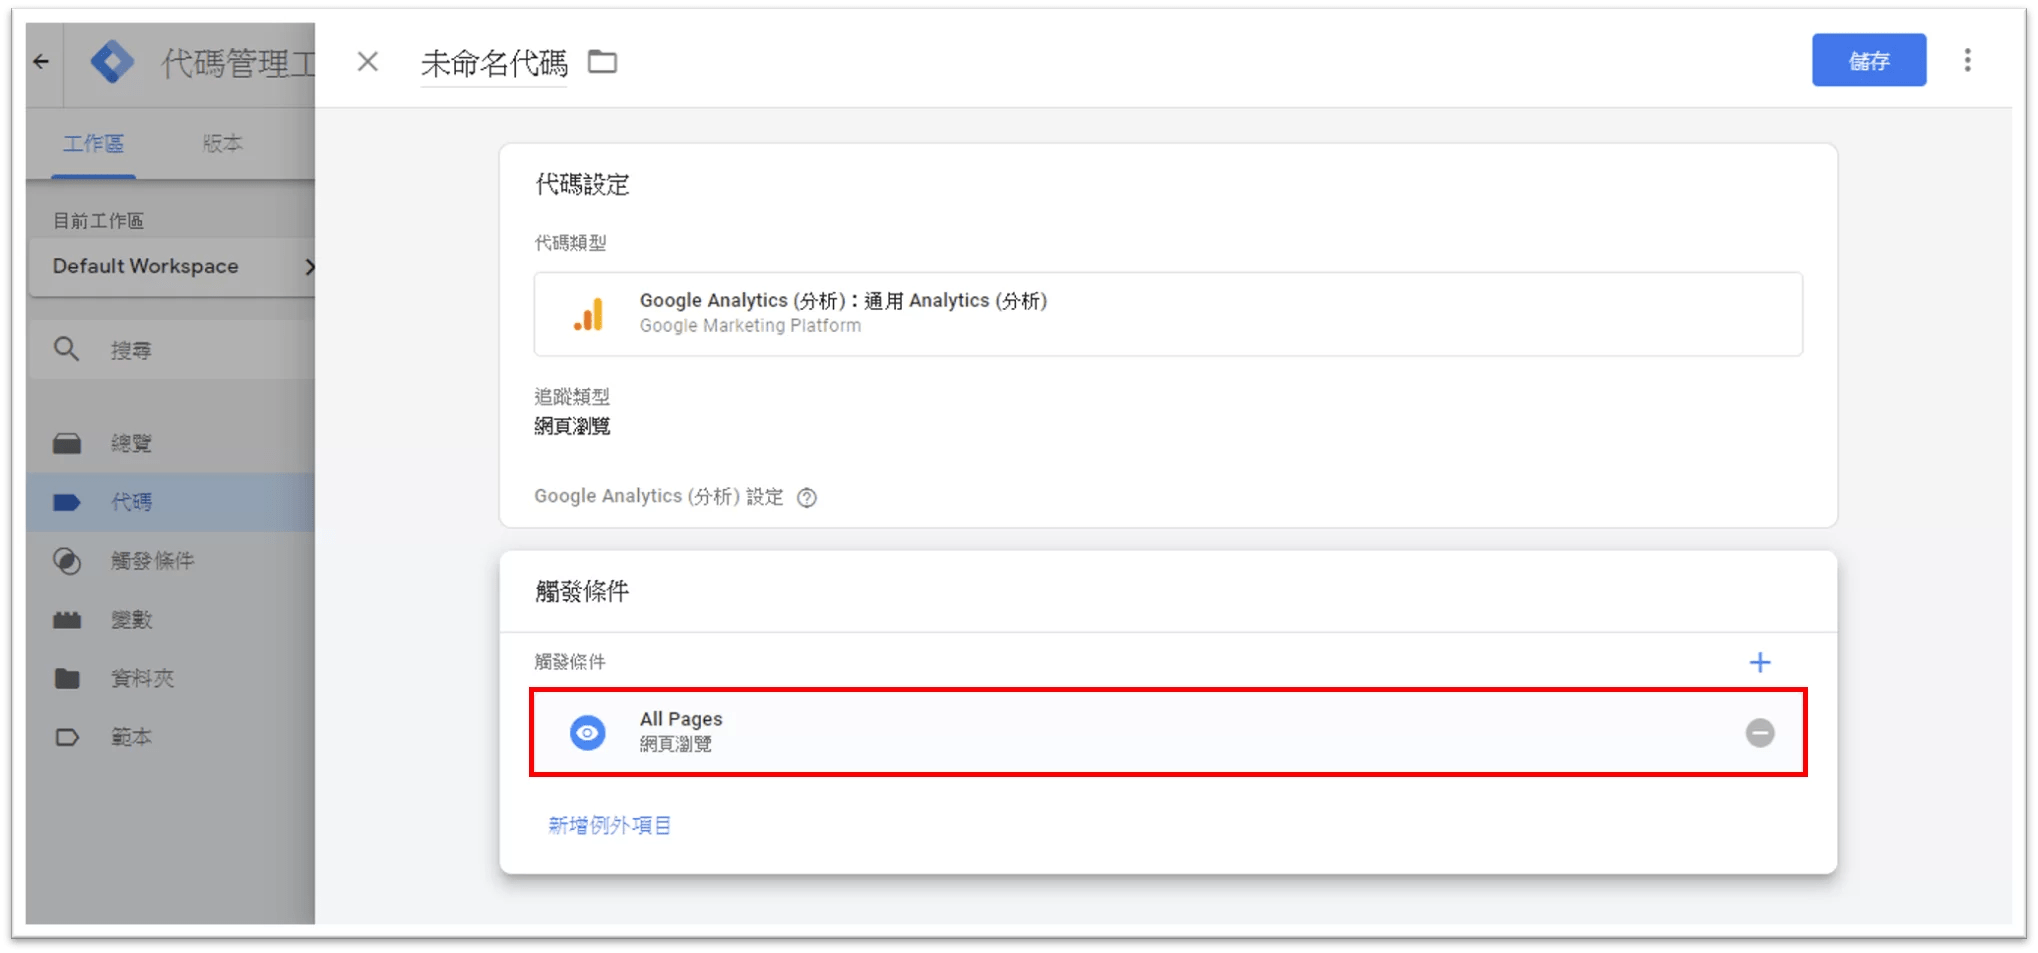Image resolution: width=2038 pixels, height=953 pixels.
Task: Open the folder icon beside tag name
Action: [602, 62]
